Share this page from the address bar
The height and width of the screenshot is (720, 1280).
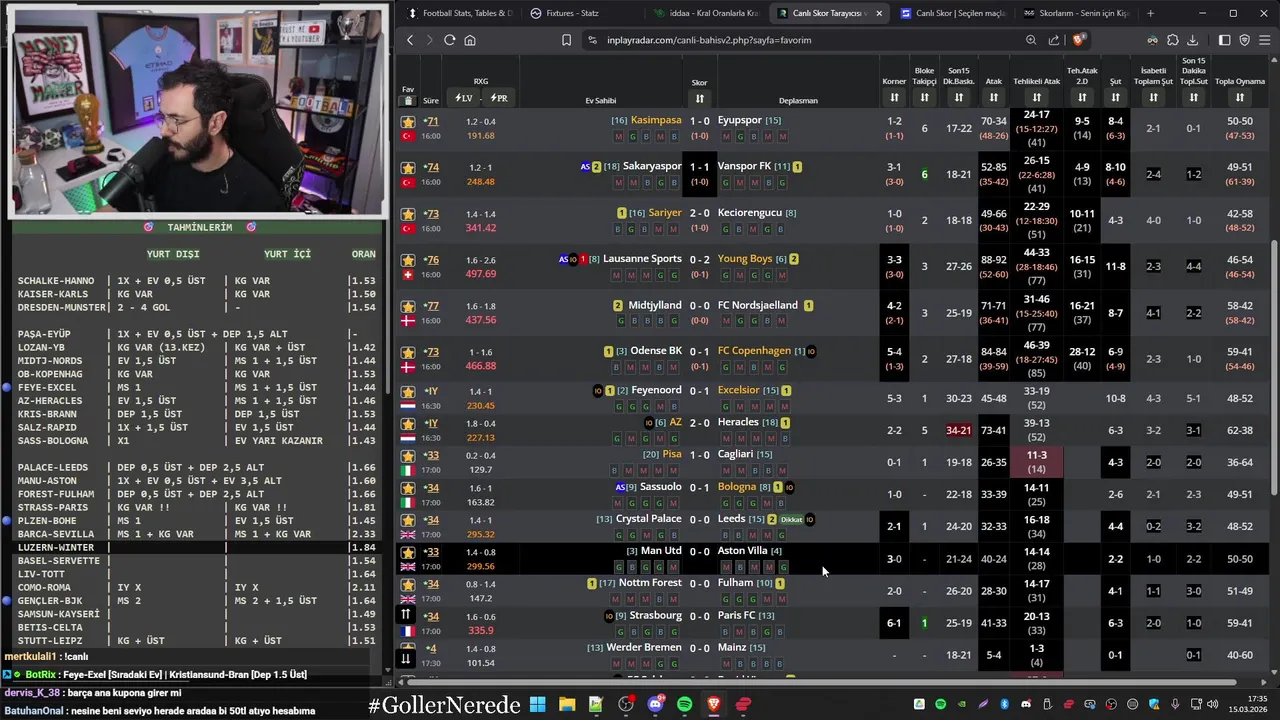click(x=1054, y=40)
